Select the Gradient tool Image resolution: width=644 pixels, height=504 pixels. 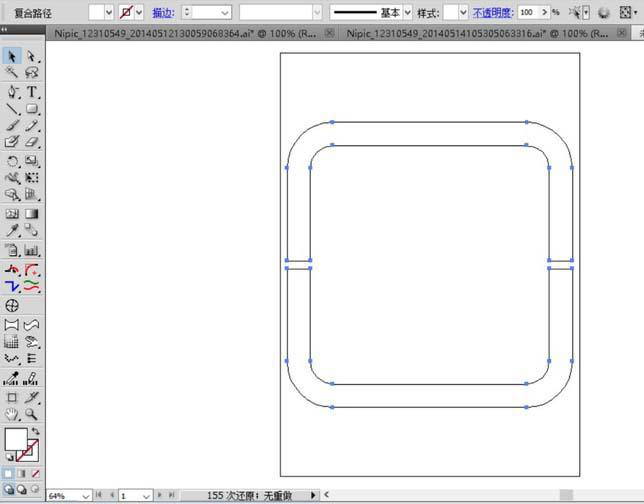pyautogui.click(x=32, y=214)
